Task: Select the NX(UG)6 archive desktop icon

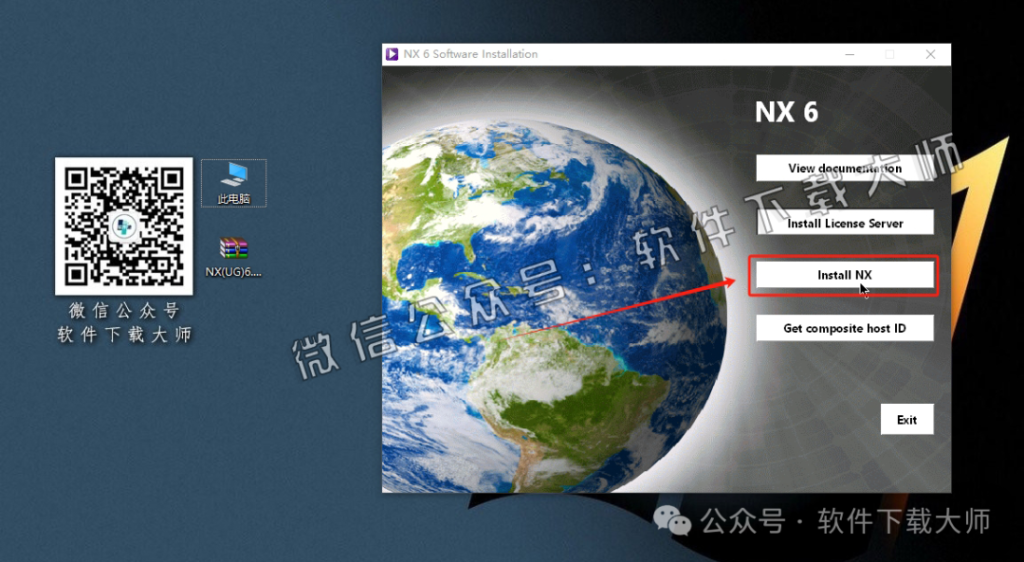Action: click(233, 248)
